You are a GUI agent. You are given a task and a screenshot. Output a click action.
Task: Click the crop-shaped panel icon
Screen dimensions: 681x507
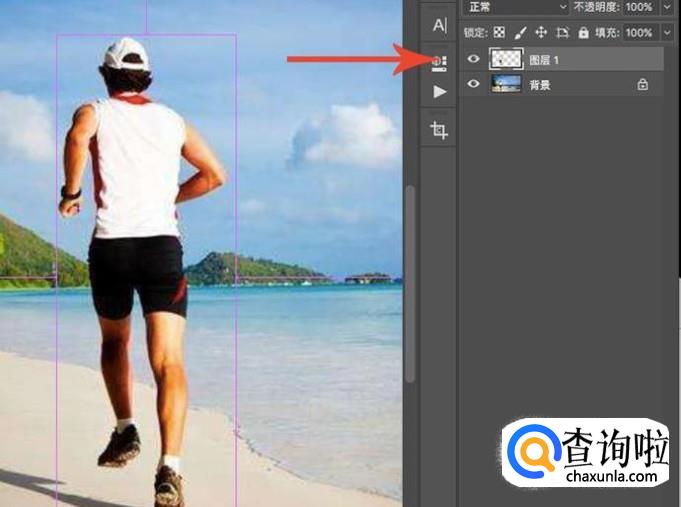click(439, 130)
